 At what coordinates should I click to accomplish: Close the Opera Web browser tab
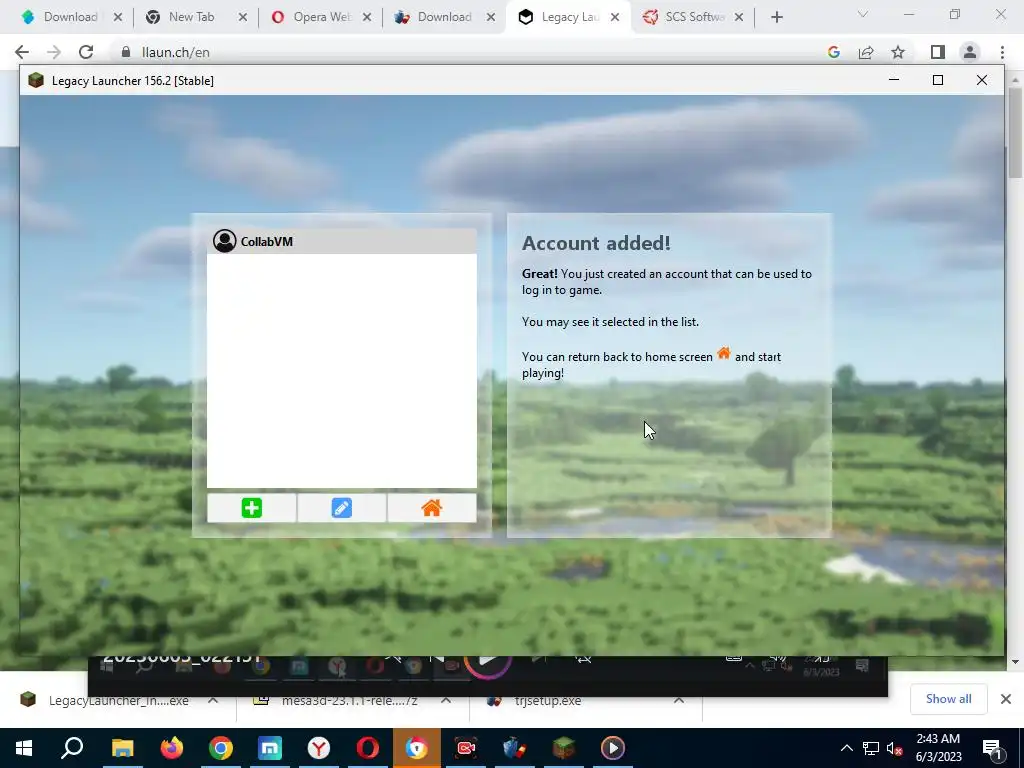click(x=367, y=18)
